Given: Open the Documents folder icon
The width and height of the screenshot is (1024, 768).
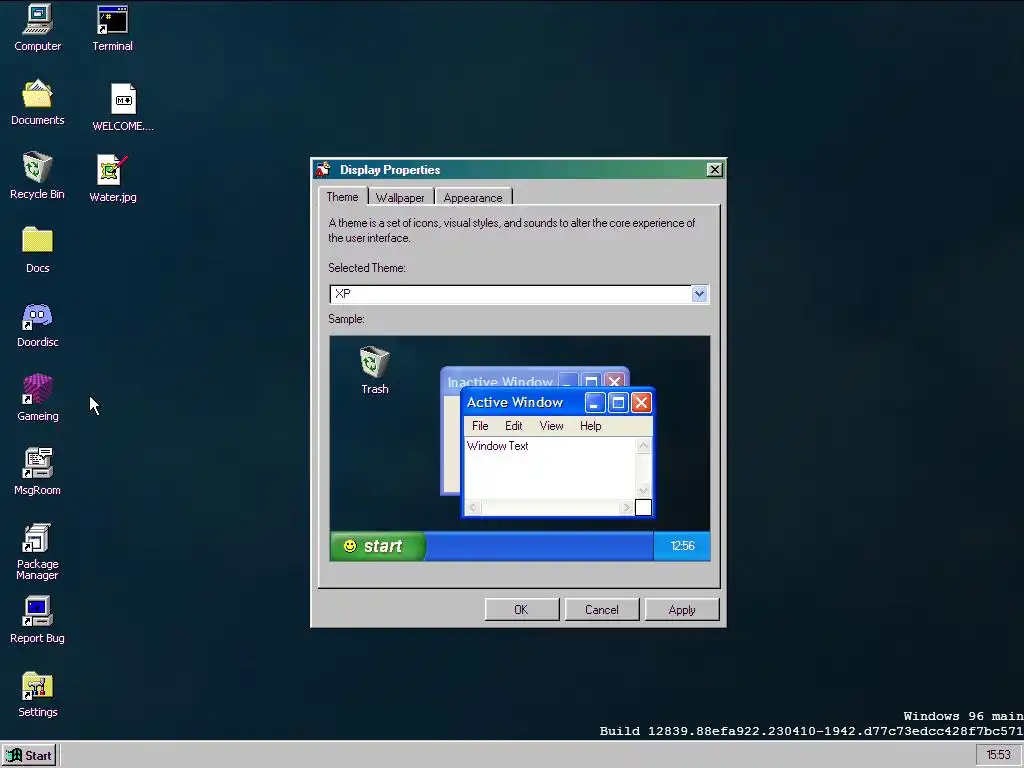Looking at the screenshot, I should click(x=37, y=103).
